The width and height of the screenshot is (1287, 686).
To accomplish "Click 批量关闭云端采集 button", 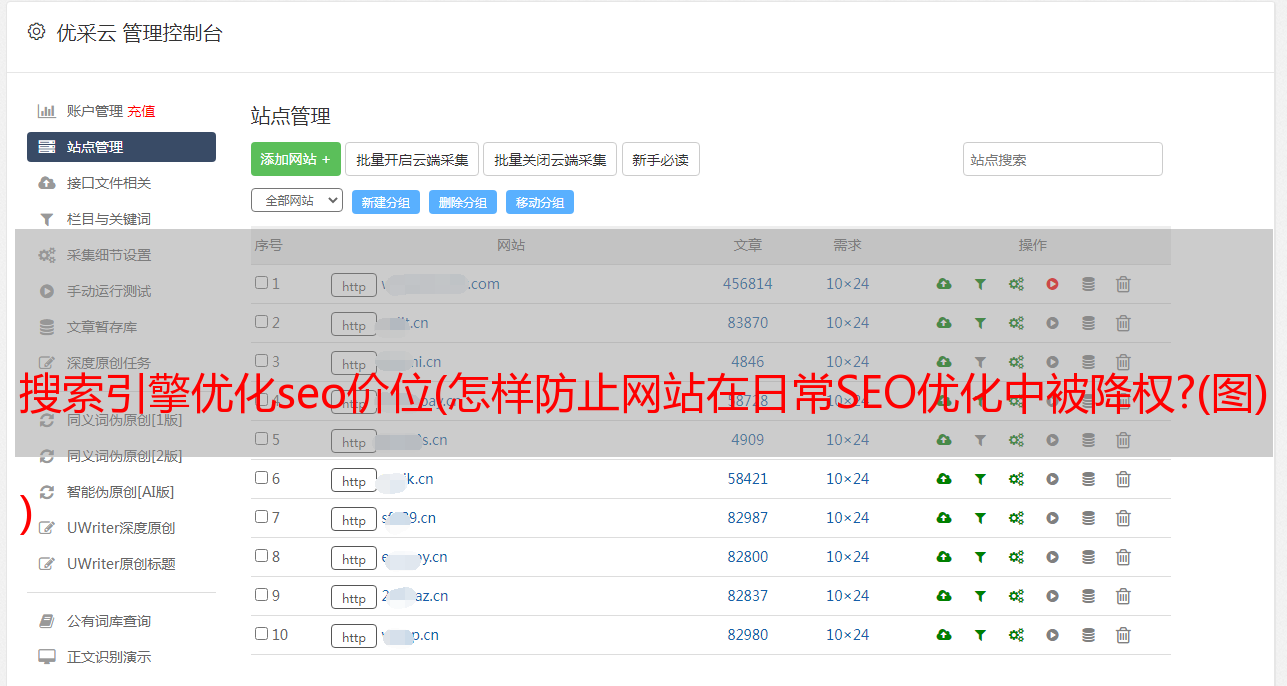I will [x=550, y=159].
